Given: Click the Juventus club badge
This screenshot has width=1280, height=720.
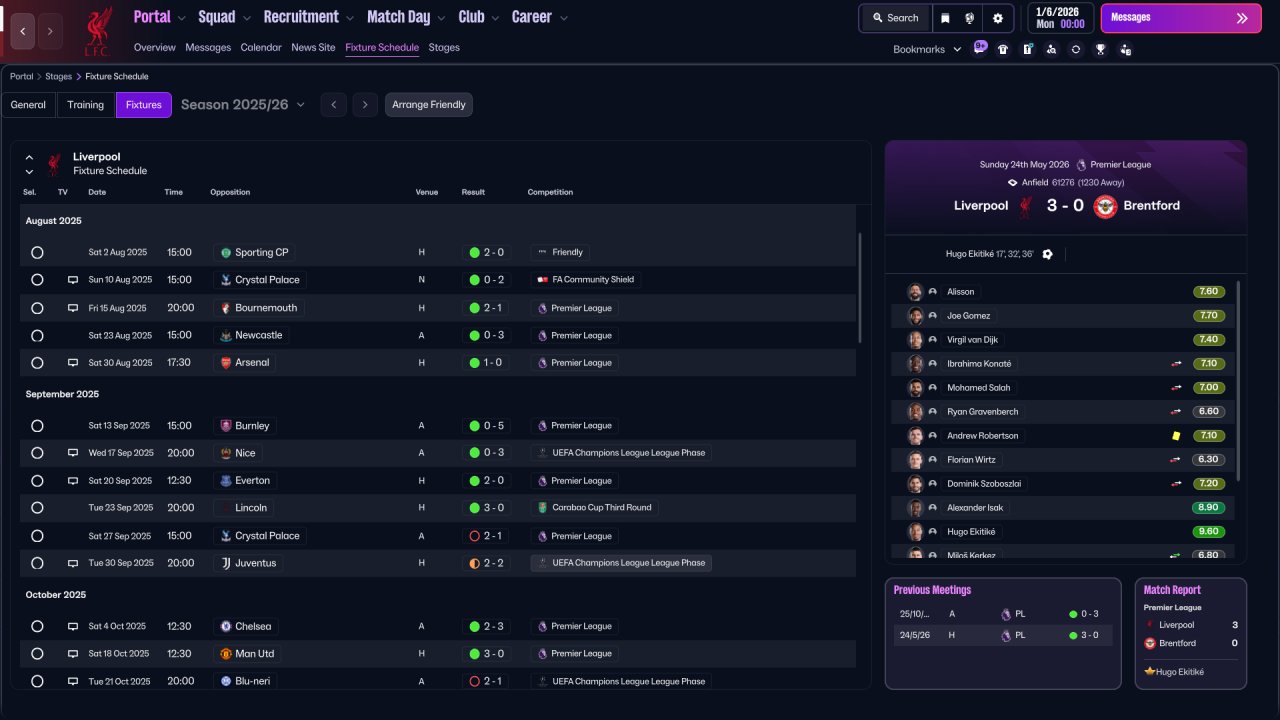Looking at the screenshot, I should click(226, 563).
